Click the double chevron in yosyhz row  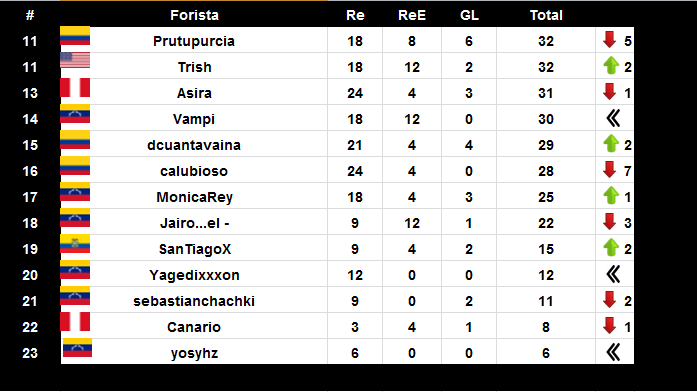coord(613,352)
